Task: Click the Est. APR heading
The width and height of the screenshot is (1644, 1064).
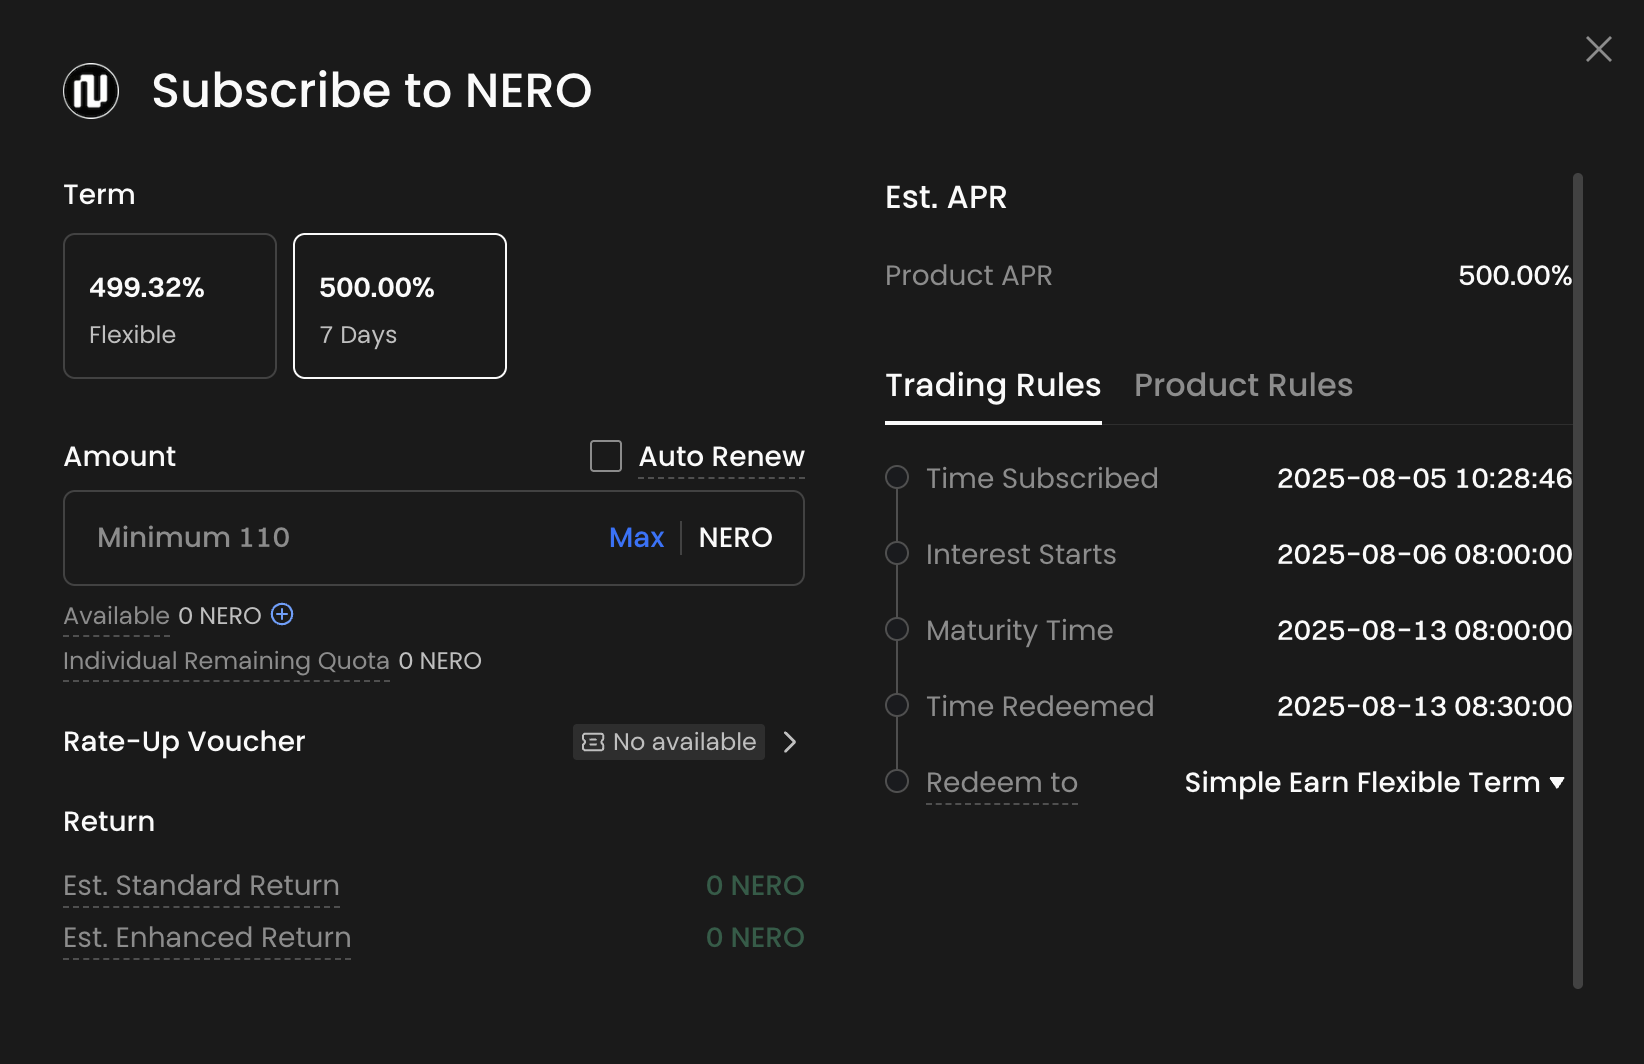Action: [x=946, y=197]
